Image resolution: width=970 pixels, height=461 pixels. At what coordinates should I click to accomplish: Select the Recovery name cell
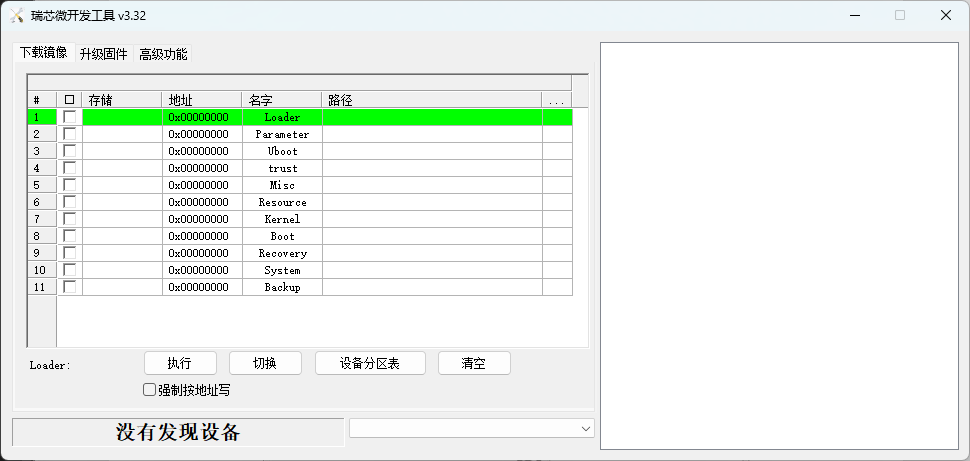tap(282, 253)
